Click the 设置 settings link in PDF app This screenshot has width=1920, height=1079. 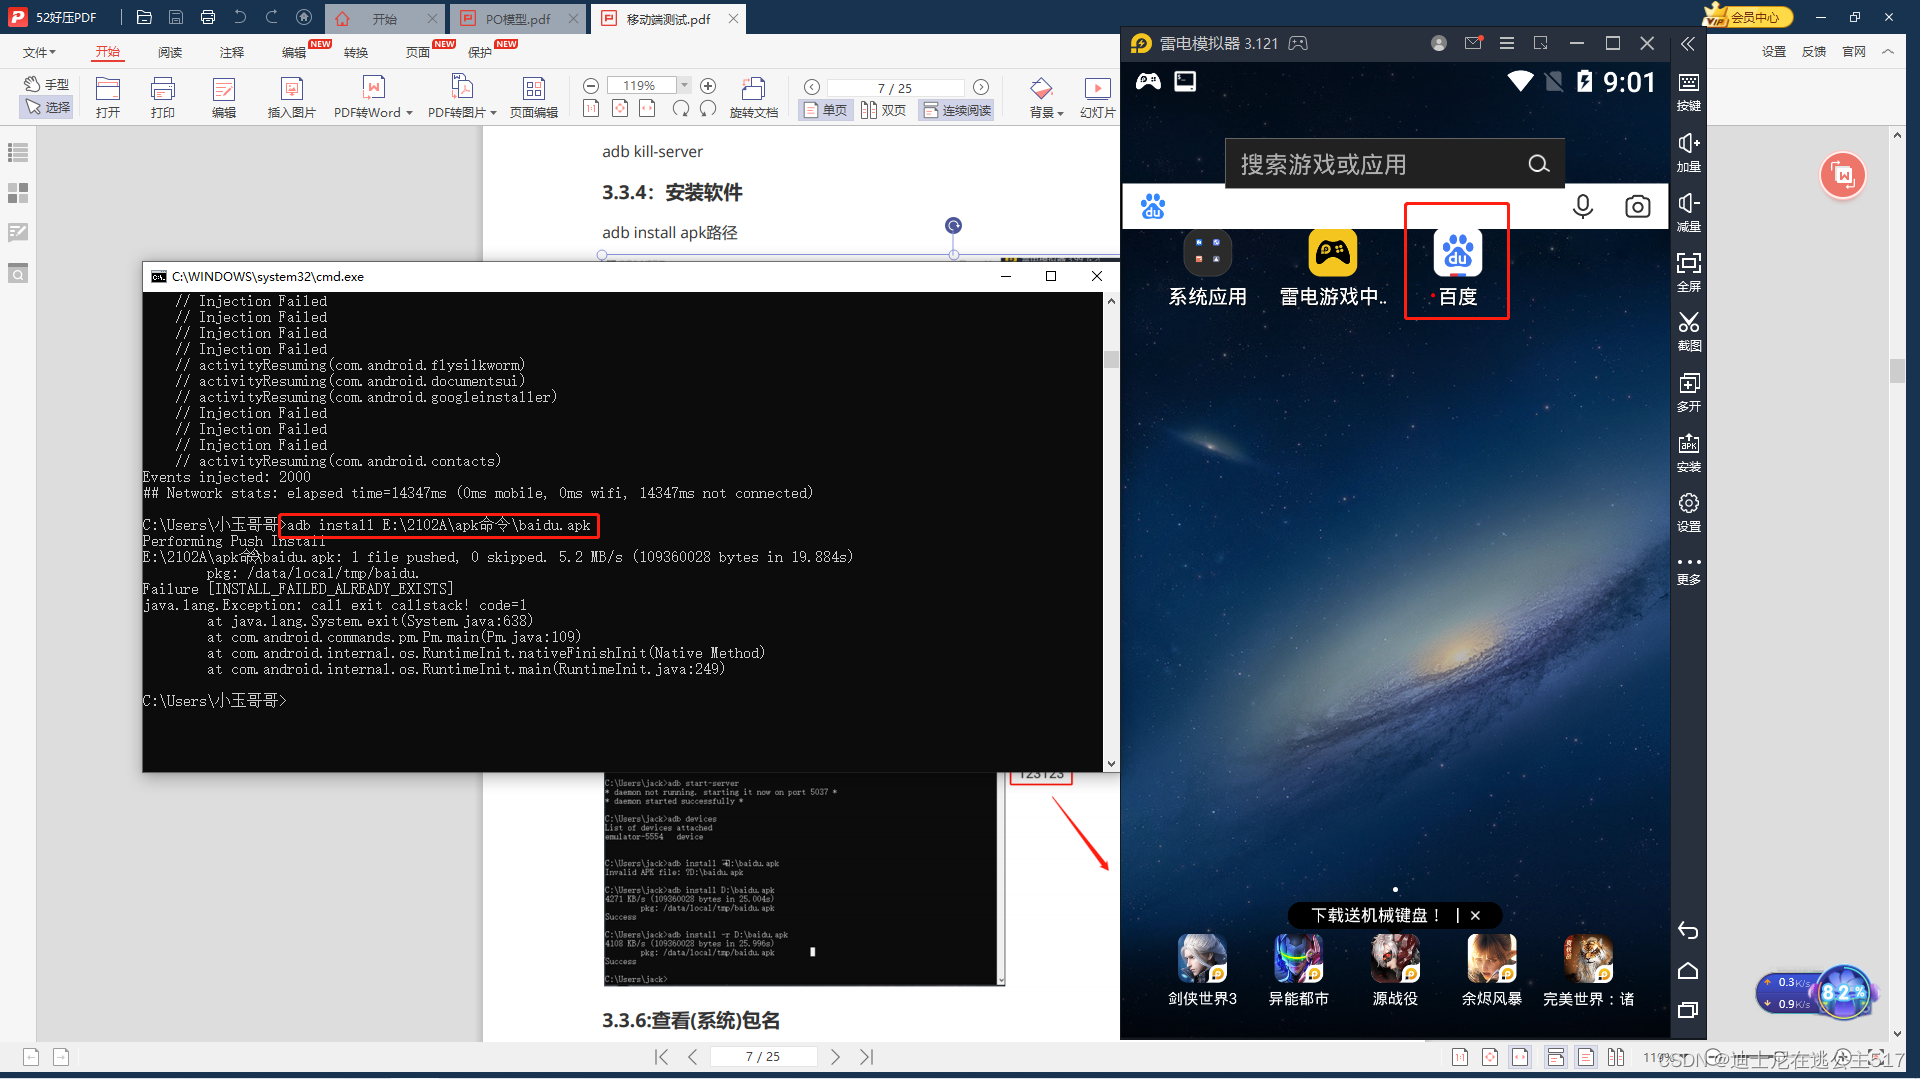[x=1774, y=52]
